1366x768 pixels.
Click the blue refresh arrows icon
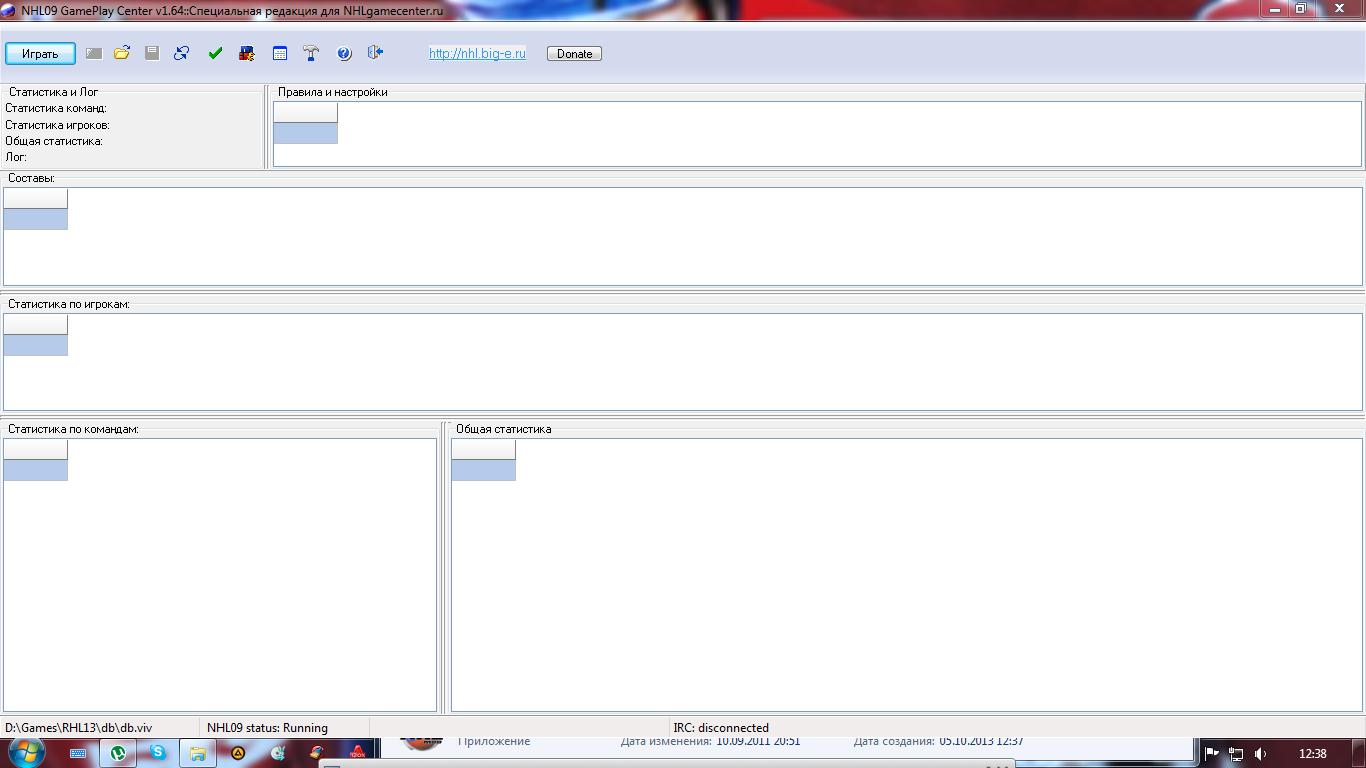[182, 53]
